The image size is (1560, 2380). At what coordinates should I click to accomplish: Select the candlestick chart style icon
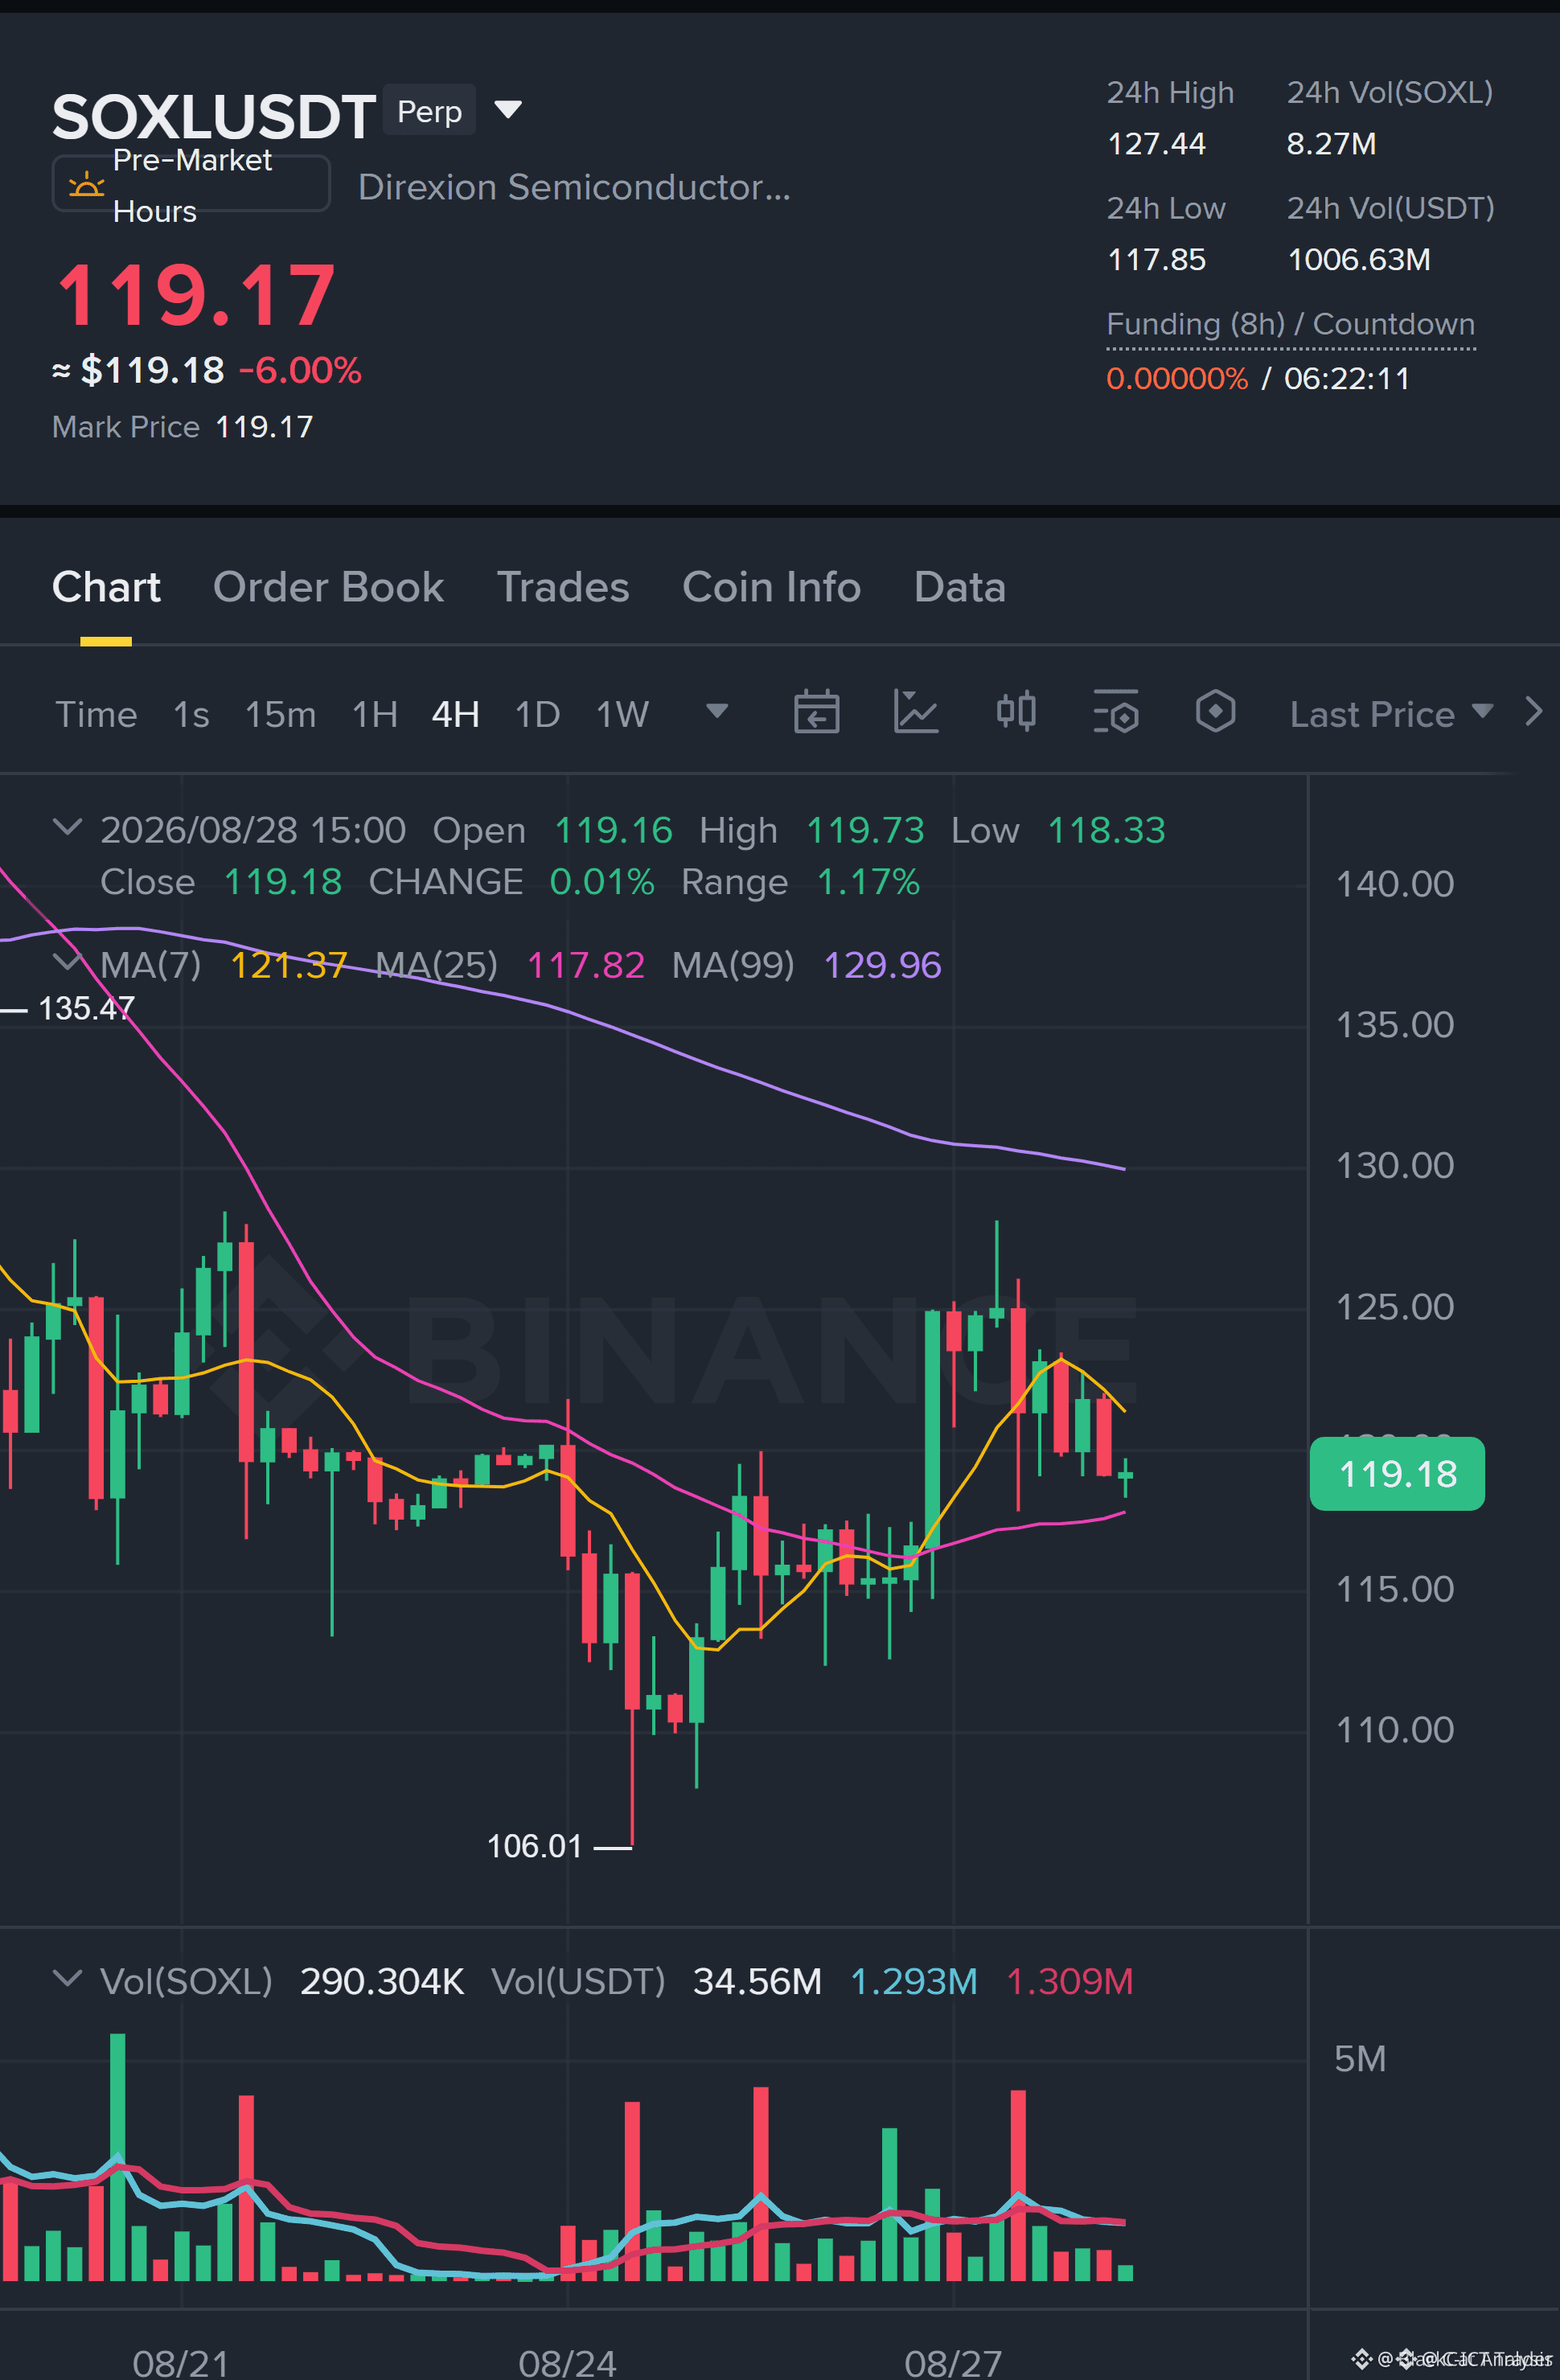coord(1016,712)
